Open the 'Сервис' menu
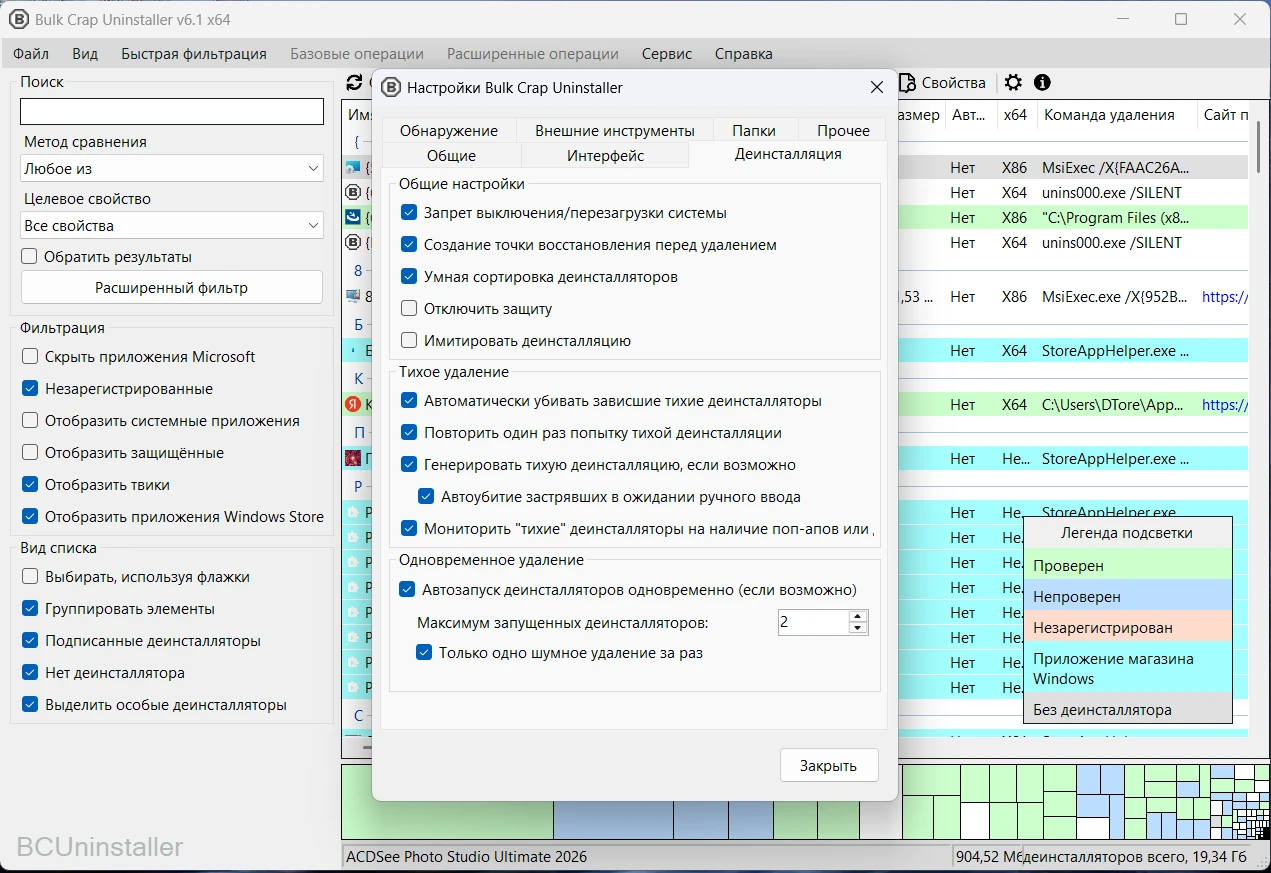This screenshot has width=1271, height=873. pos(667,54)
